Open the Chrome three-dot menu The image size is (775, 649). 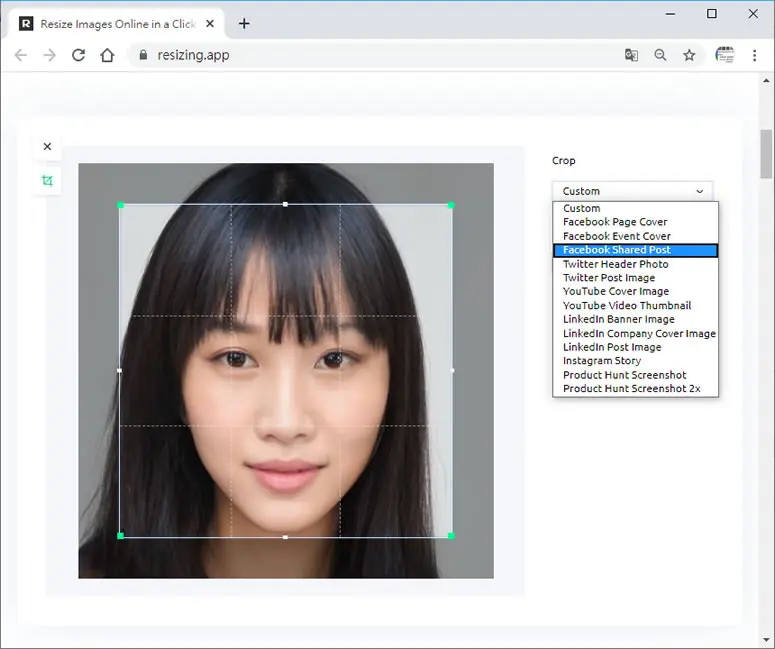(x=754, y=55)
